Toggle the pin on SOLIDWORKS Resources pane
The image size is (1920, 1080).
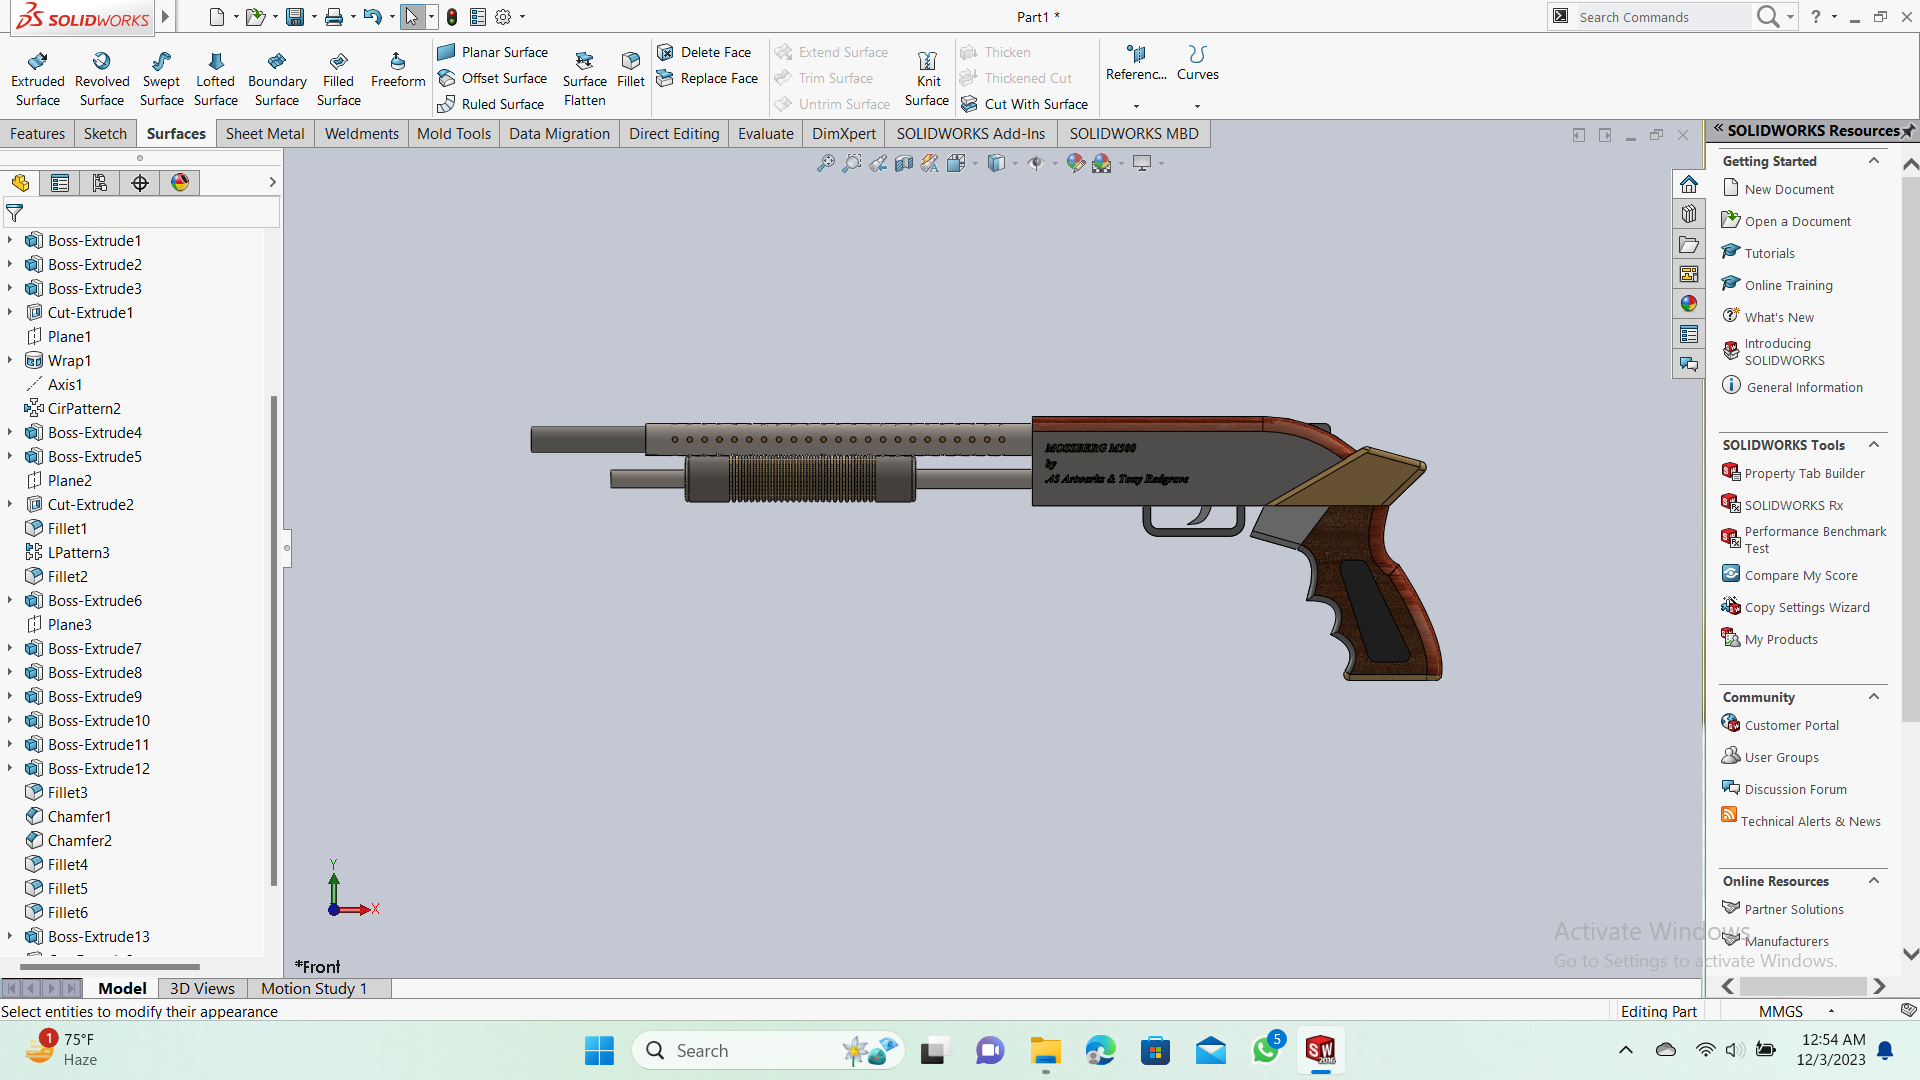1908,131
